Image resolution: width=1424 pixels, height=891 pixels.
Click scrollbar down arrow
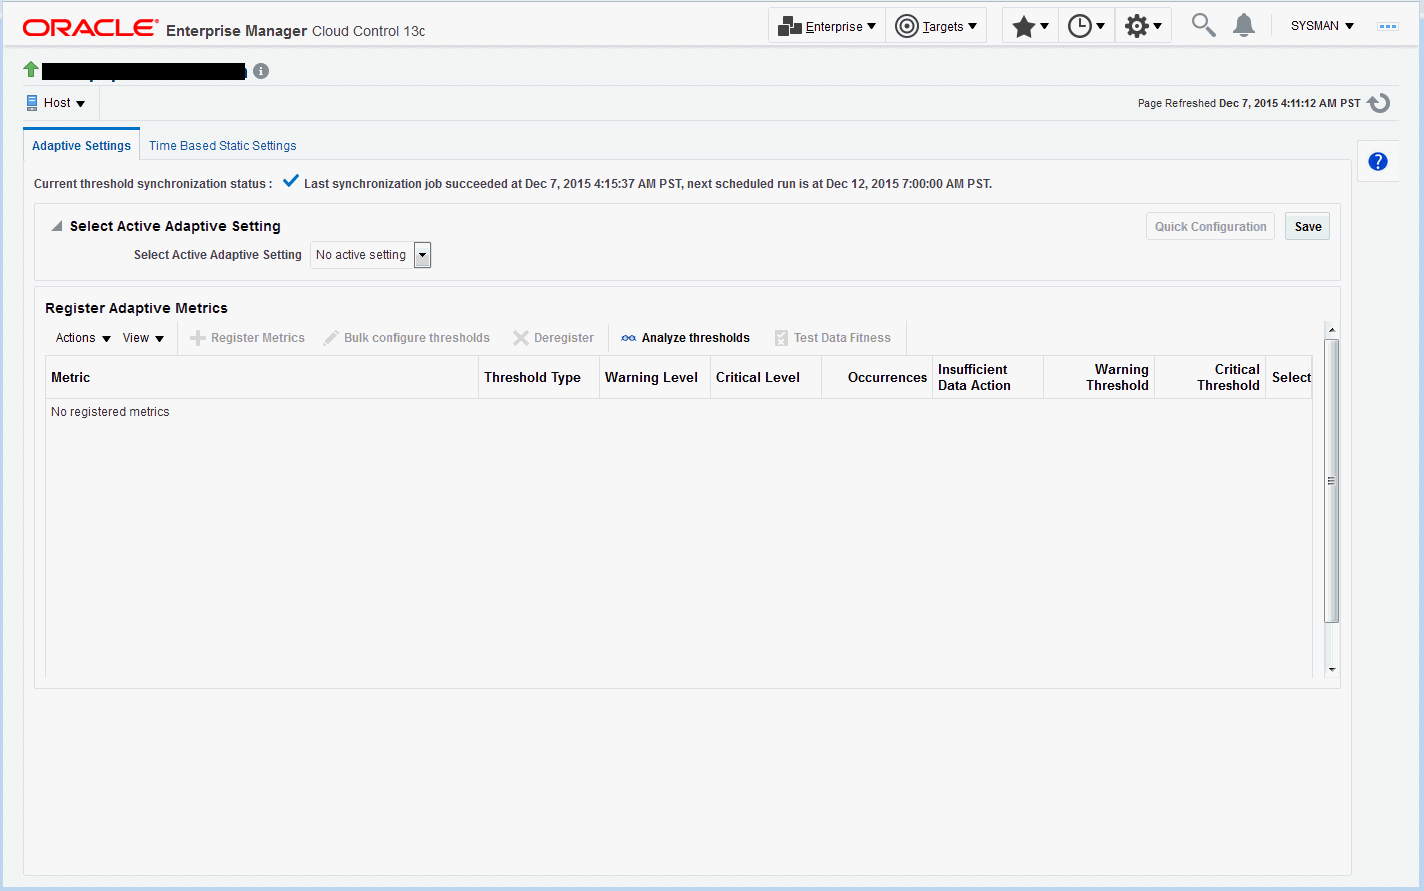point(1331,669)
